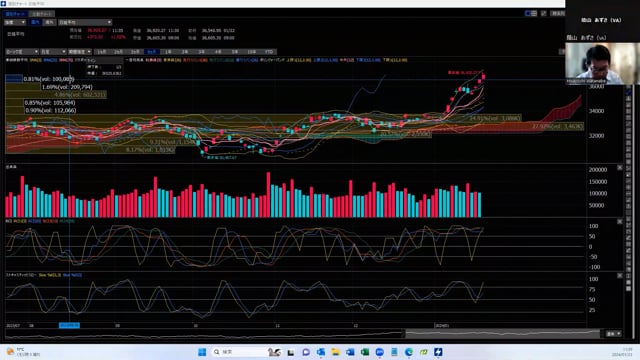Click the Windows Start button
Viewport: 640px width, 360px height.
202,352
